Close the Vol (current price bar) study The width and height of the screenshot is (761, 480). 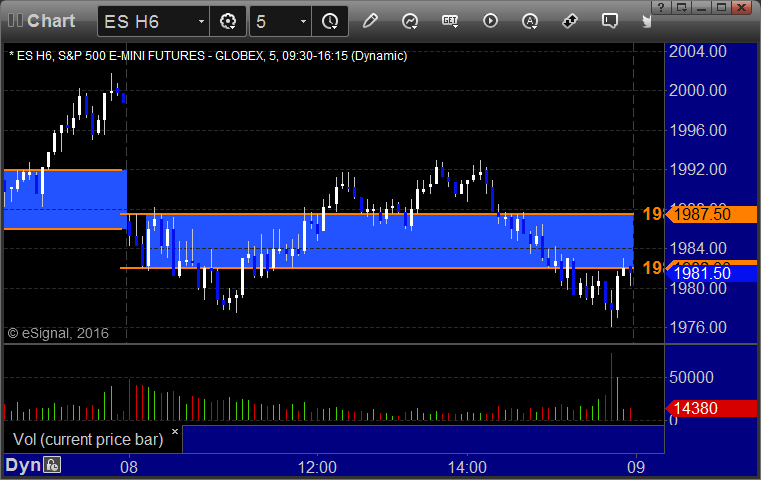[x=175, y=431]
